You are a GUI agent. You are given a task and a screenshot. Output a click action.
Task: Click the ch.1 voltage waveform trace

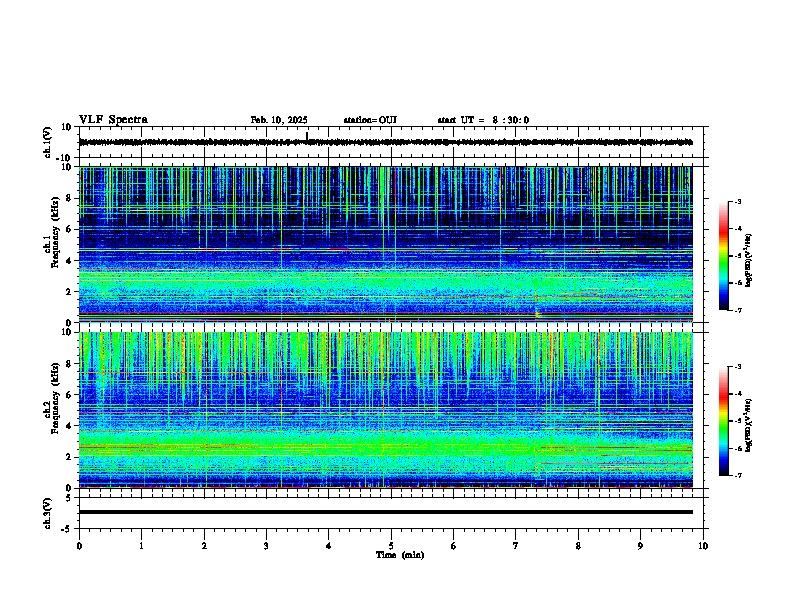(x=385, y=142)
